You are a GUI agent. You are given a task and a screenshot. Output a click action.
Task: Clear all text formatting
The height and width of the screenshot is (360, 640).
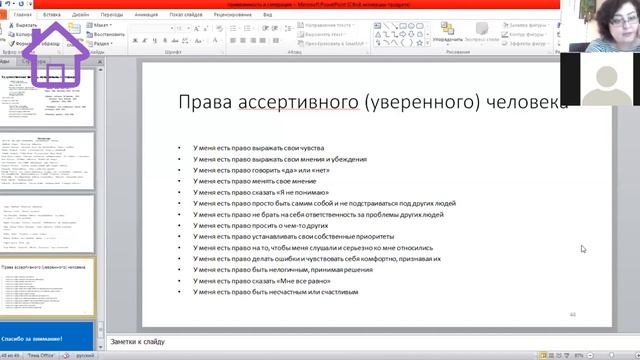(x=219, y=28)
